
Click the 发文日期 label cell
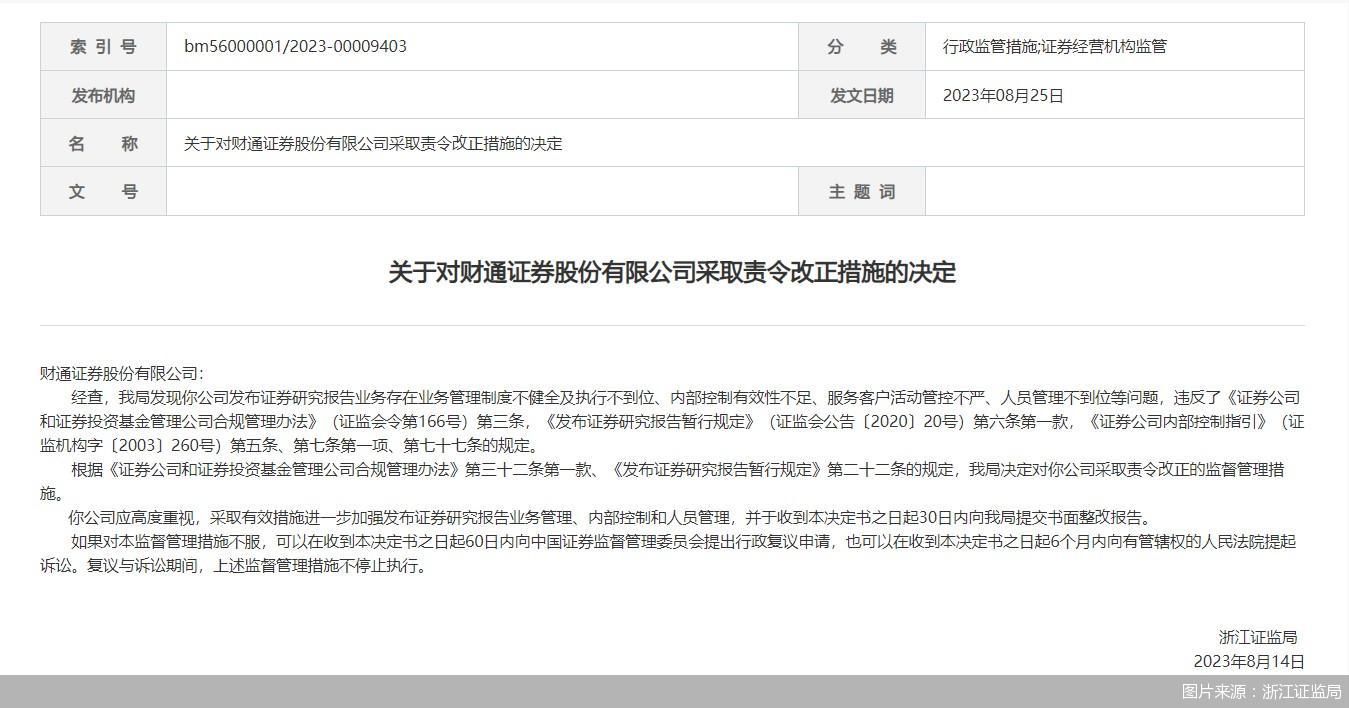[x=862, y=95]
